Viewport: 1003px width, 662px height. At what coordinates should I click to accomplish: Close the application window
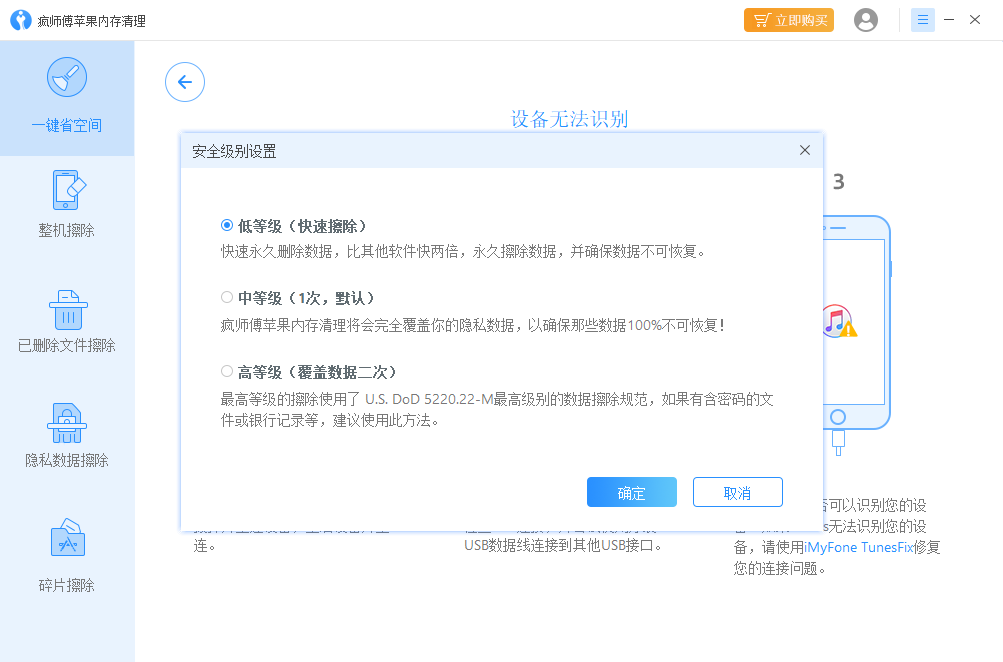tap(975, 20)
